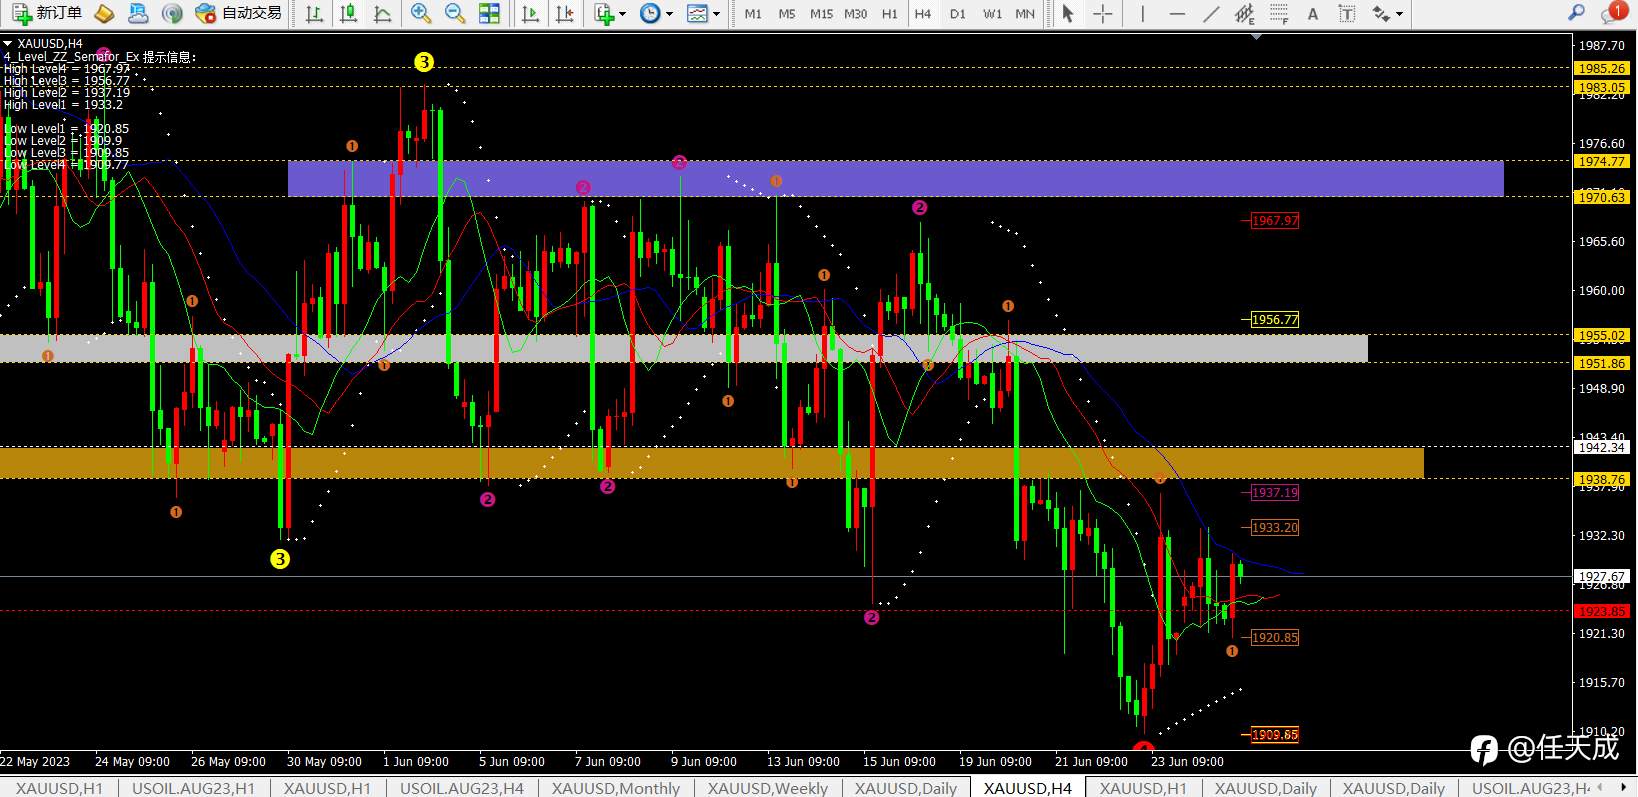Select the text 'A' tool

click(1313, 13)
